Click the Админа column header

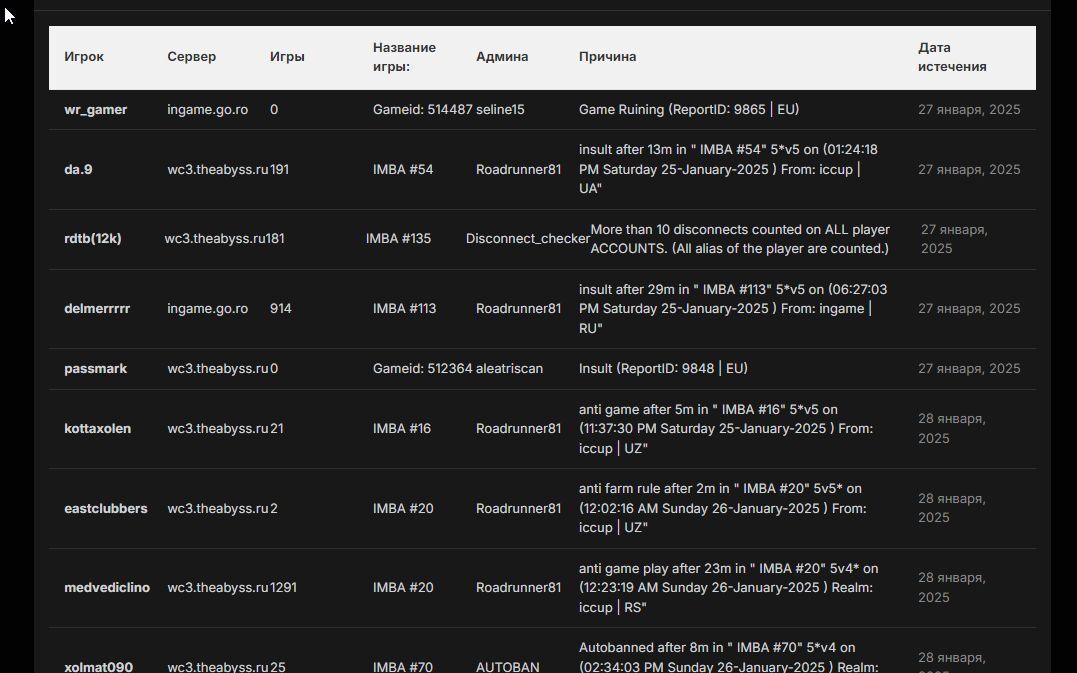pos(501,57)
